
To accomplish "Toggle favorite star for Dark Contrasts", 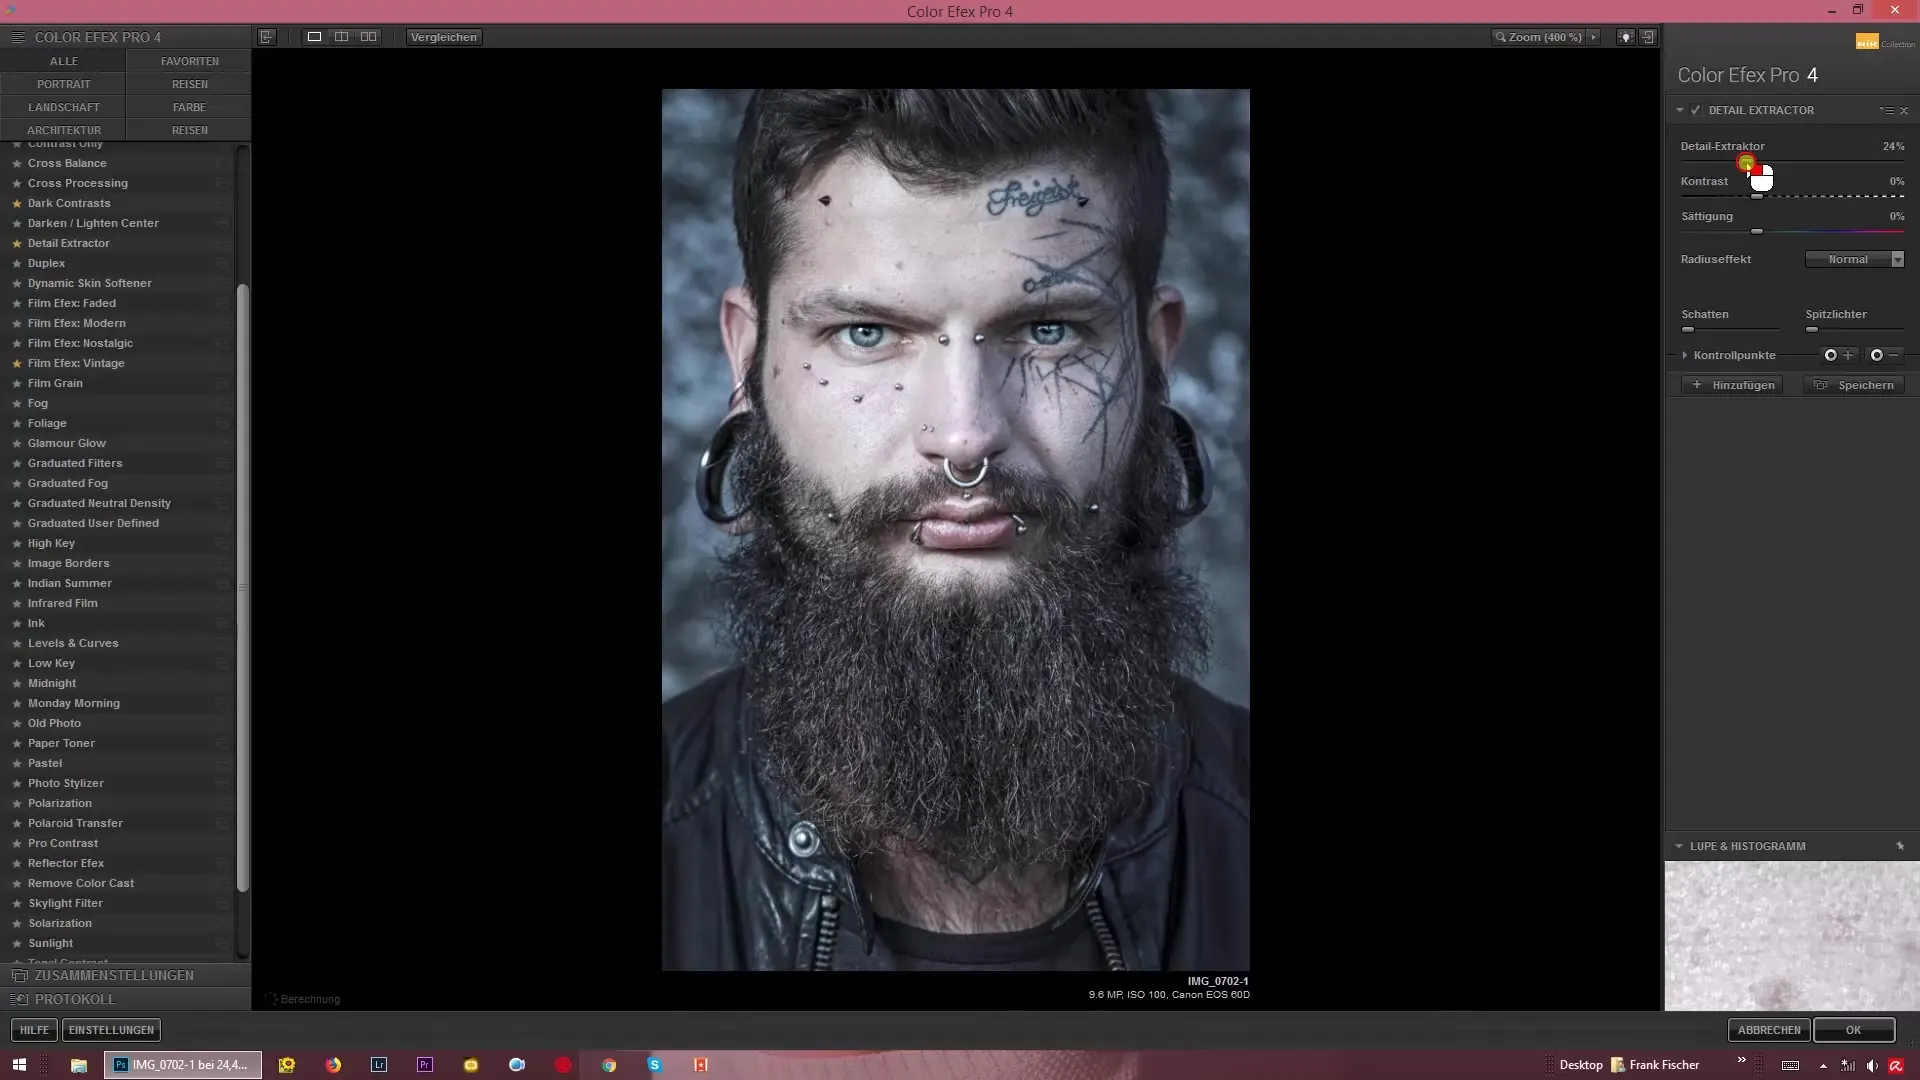I will (17, 203).
